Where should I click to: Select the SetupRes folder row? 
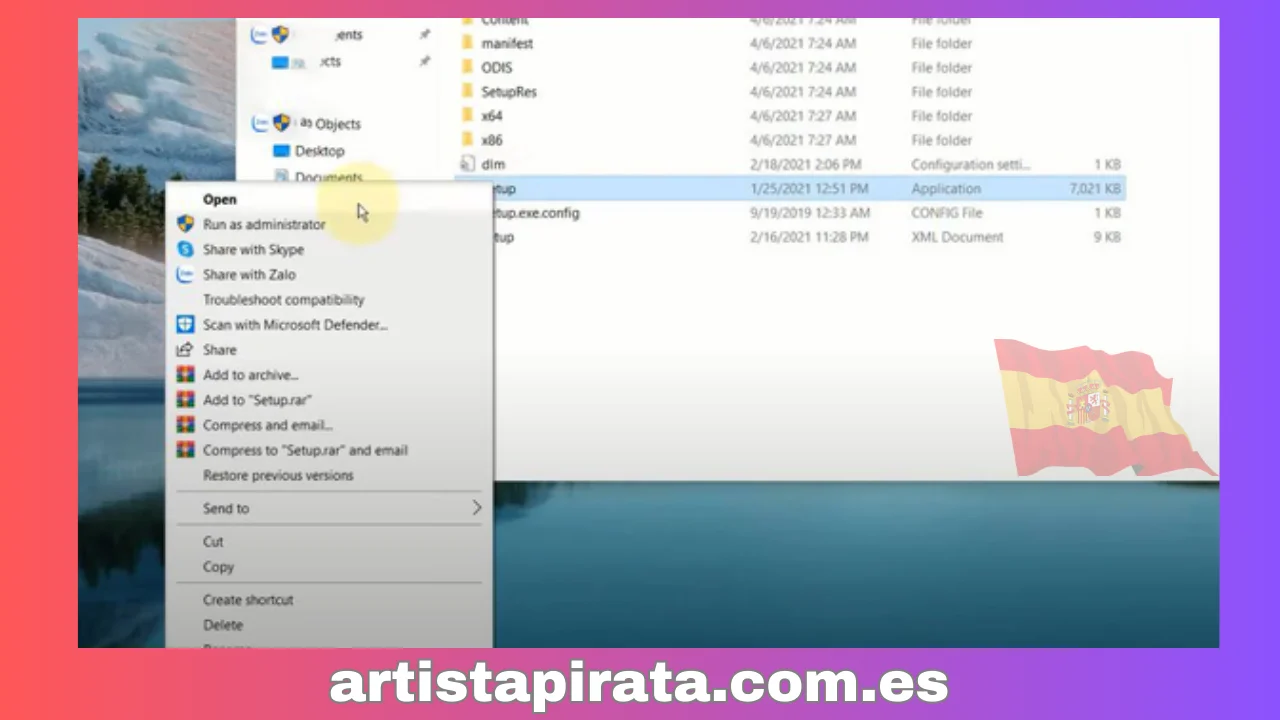[508, 92]
